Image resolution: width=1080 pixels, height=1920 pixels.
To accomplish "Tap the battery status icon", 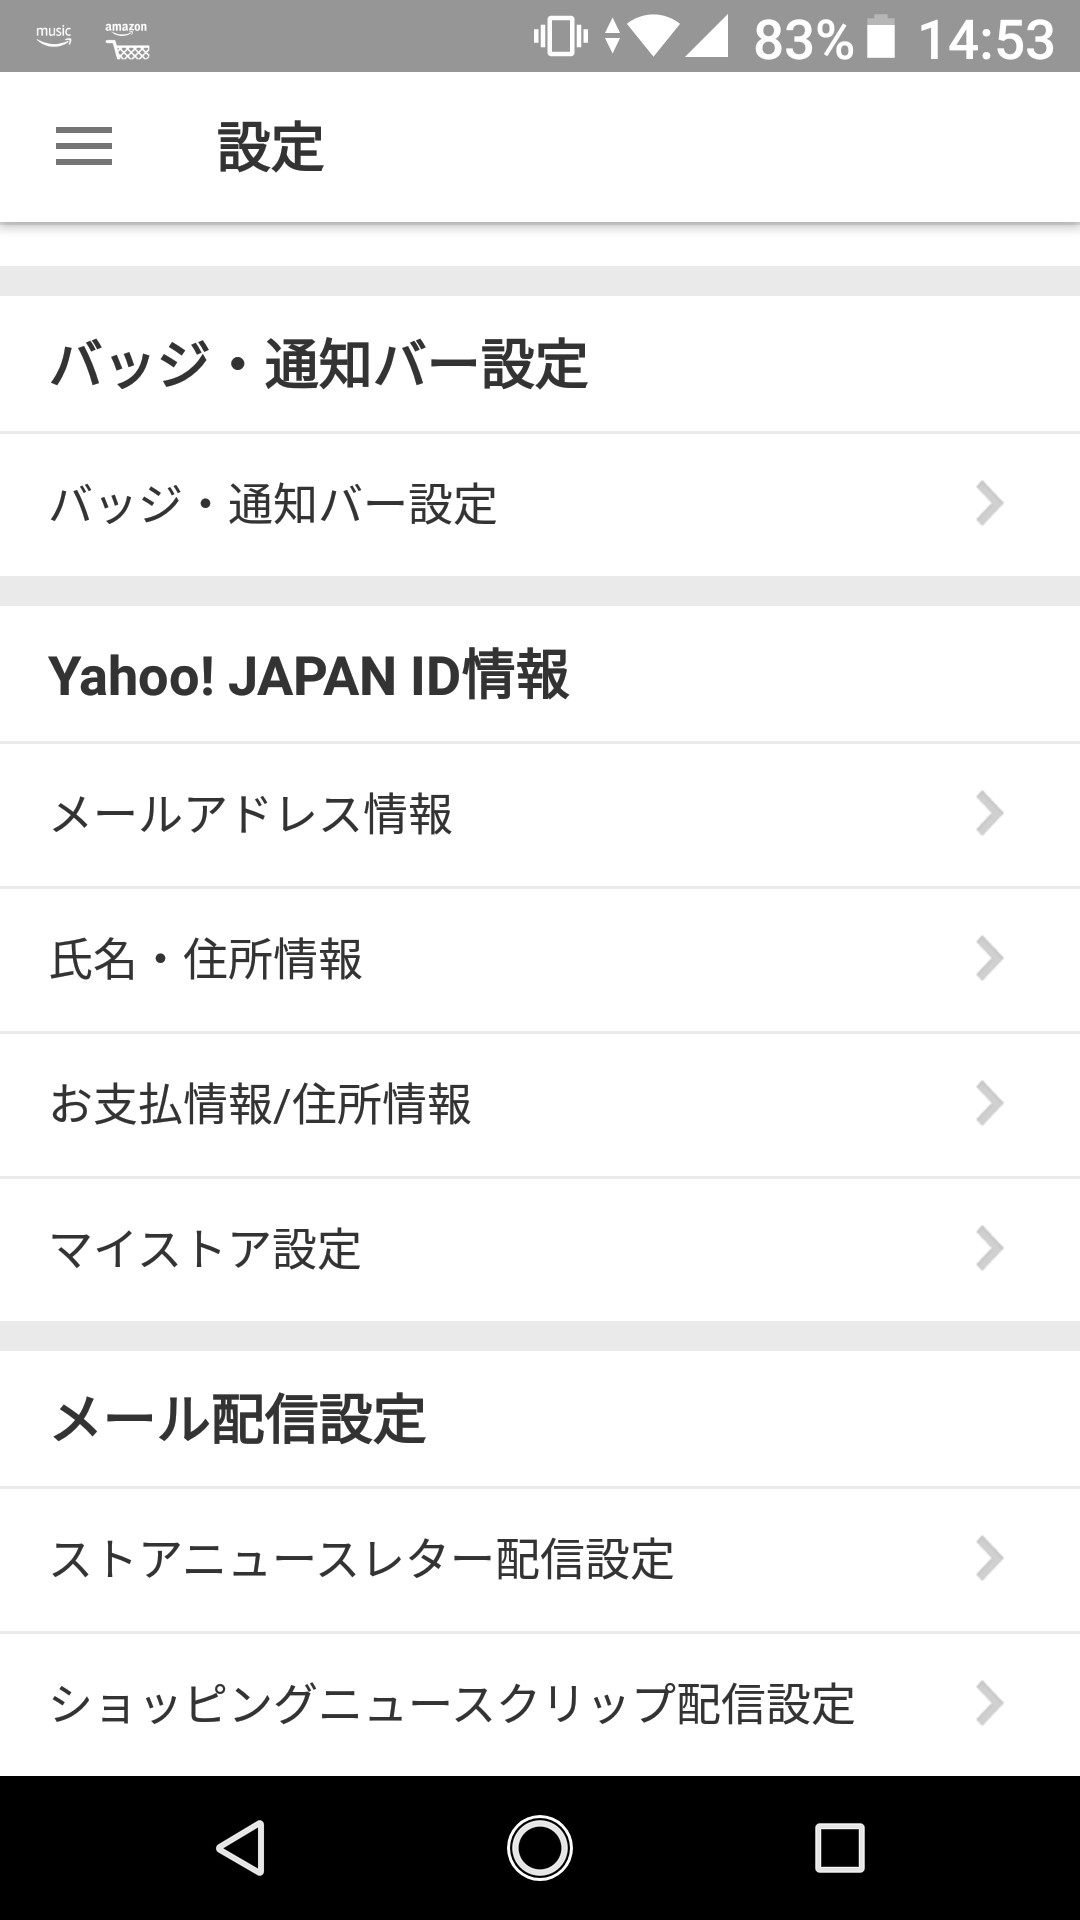I will click(x=880, y=38).
